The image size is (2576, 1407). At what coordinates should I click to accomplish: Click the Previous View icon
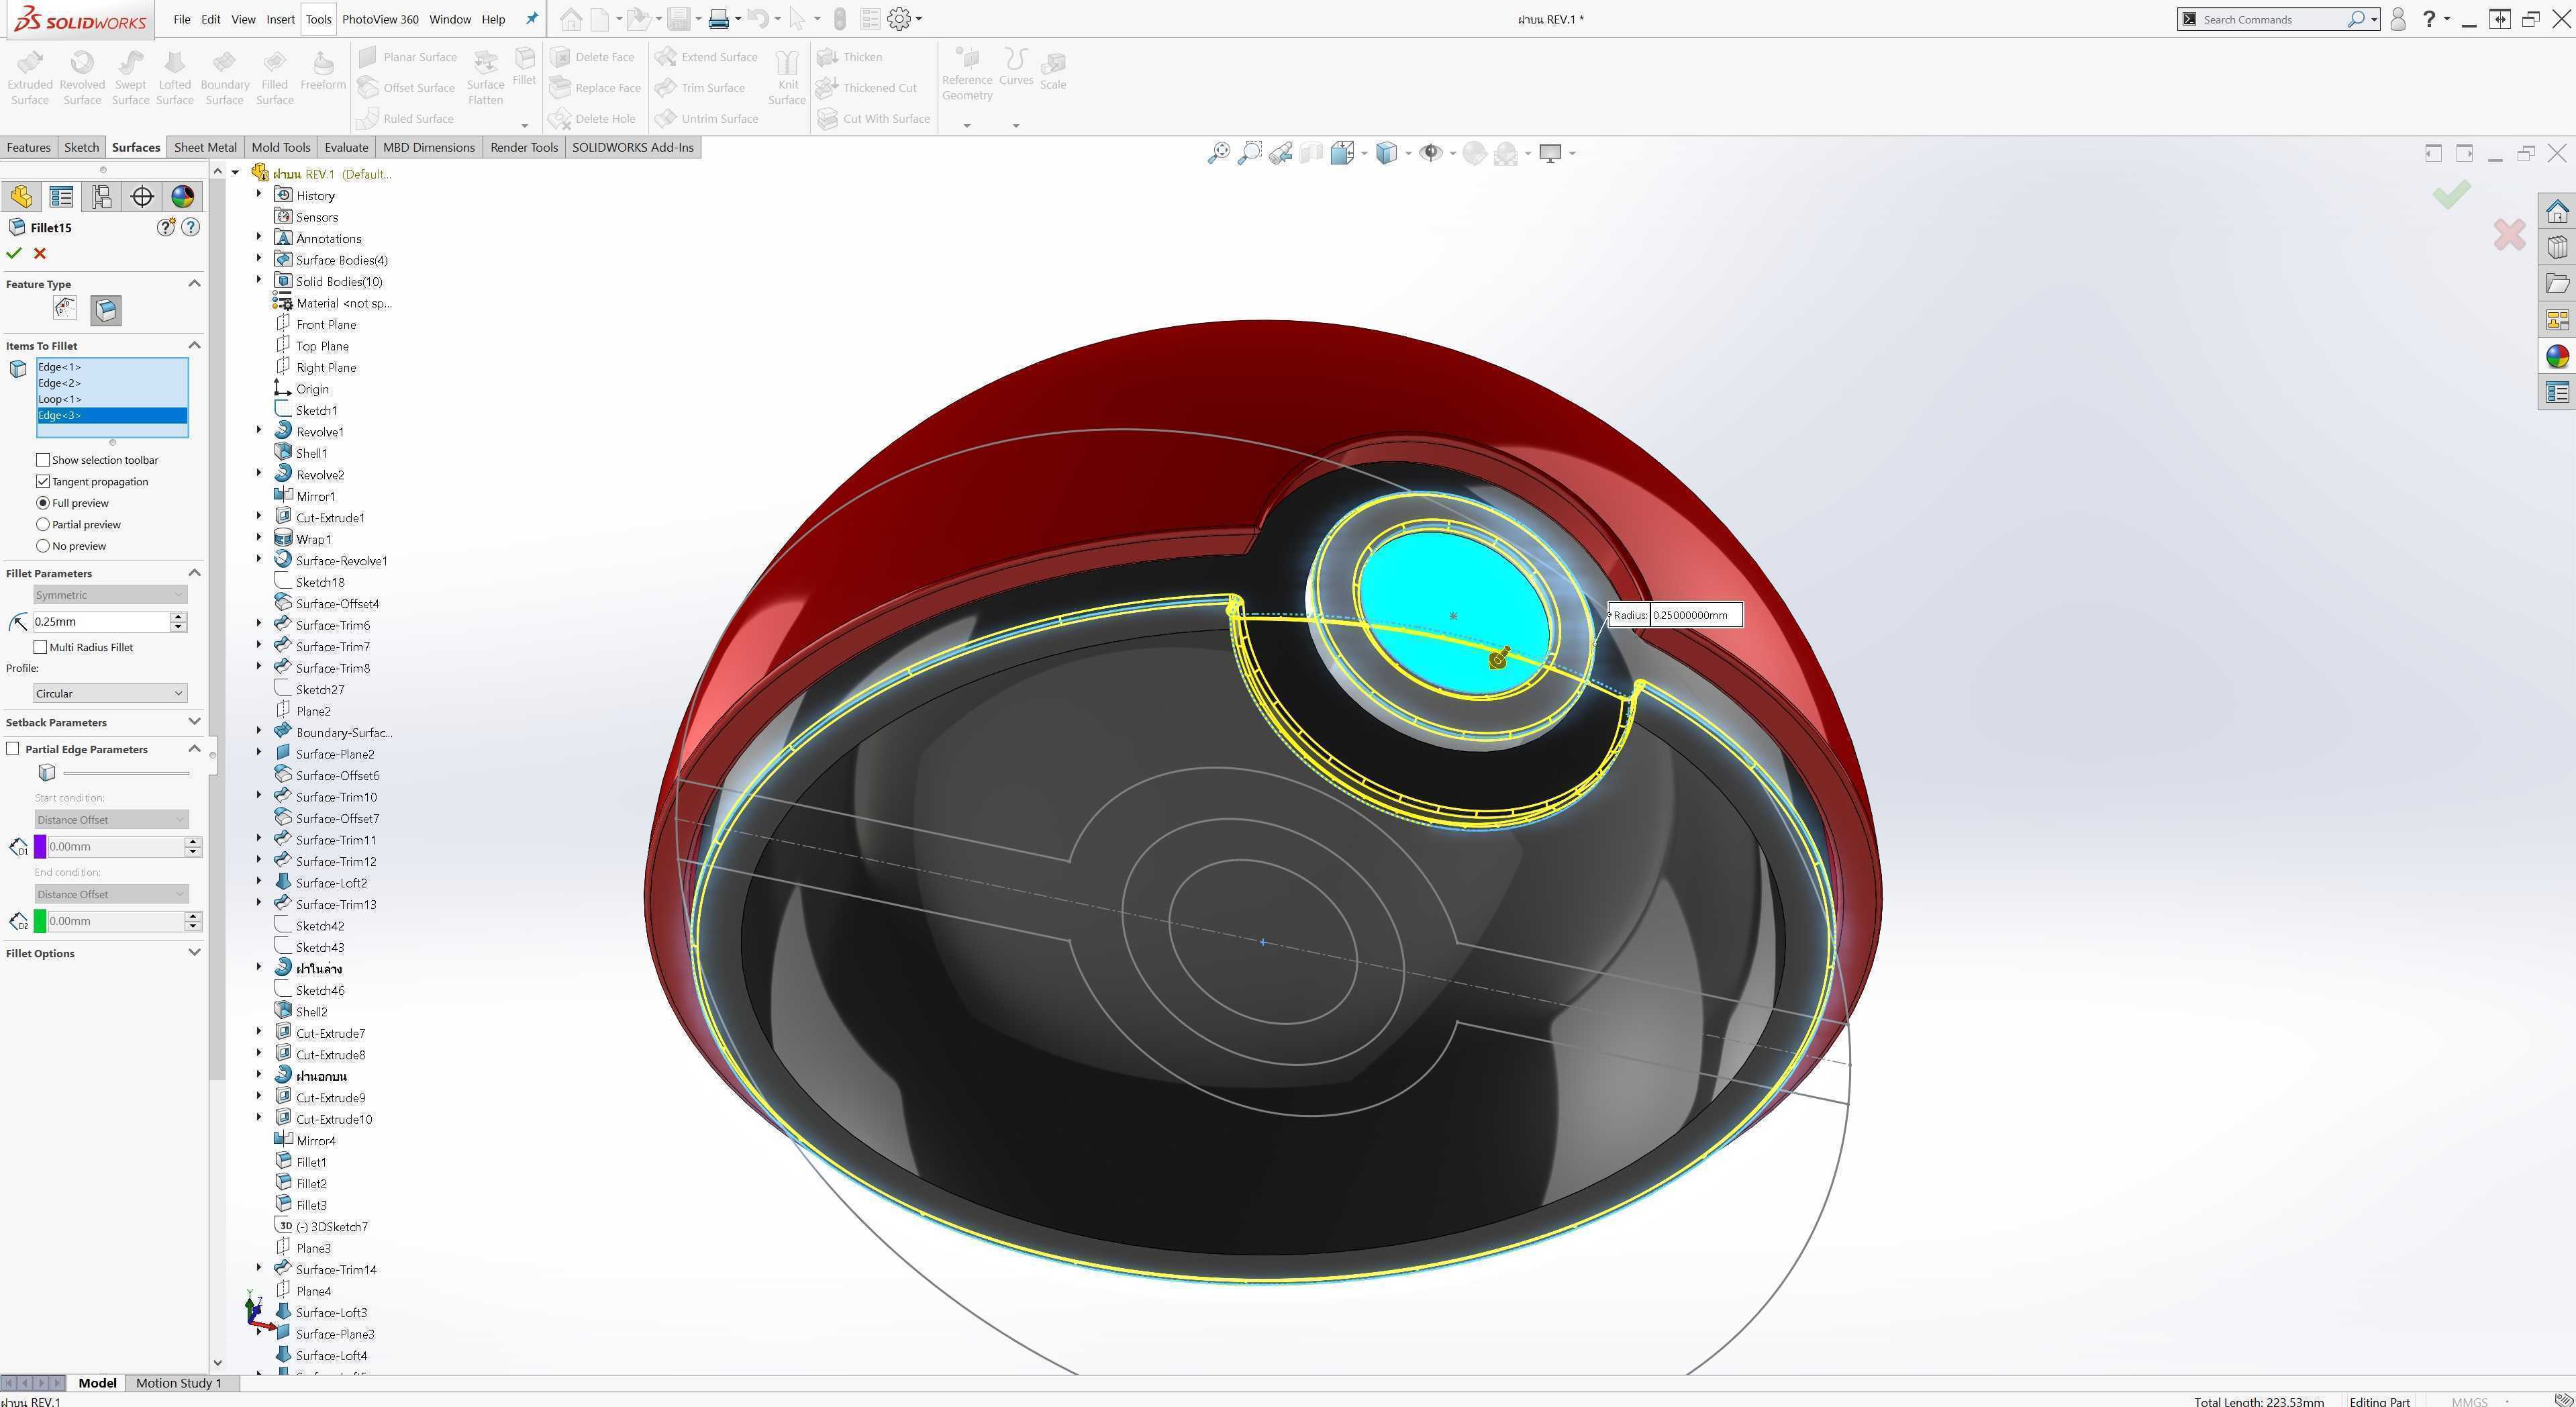[x=1280, y=153]
